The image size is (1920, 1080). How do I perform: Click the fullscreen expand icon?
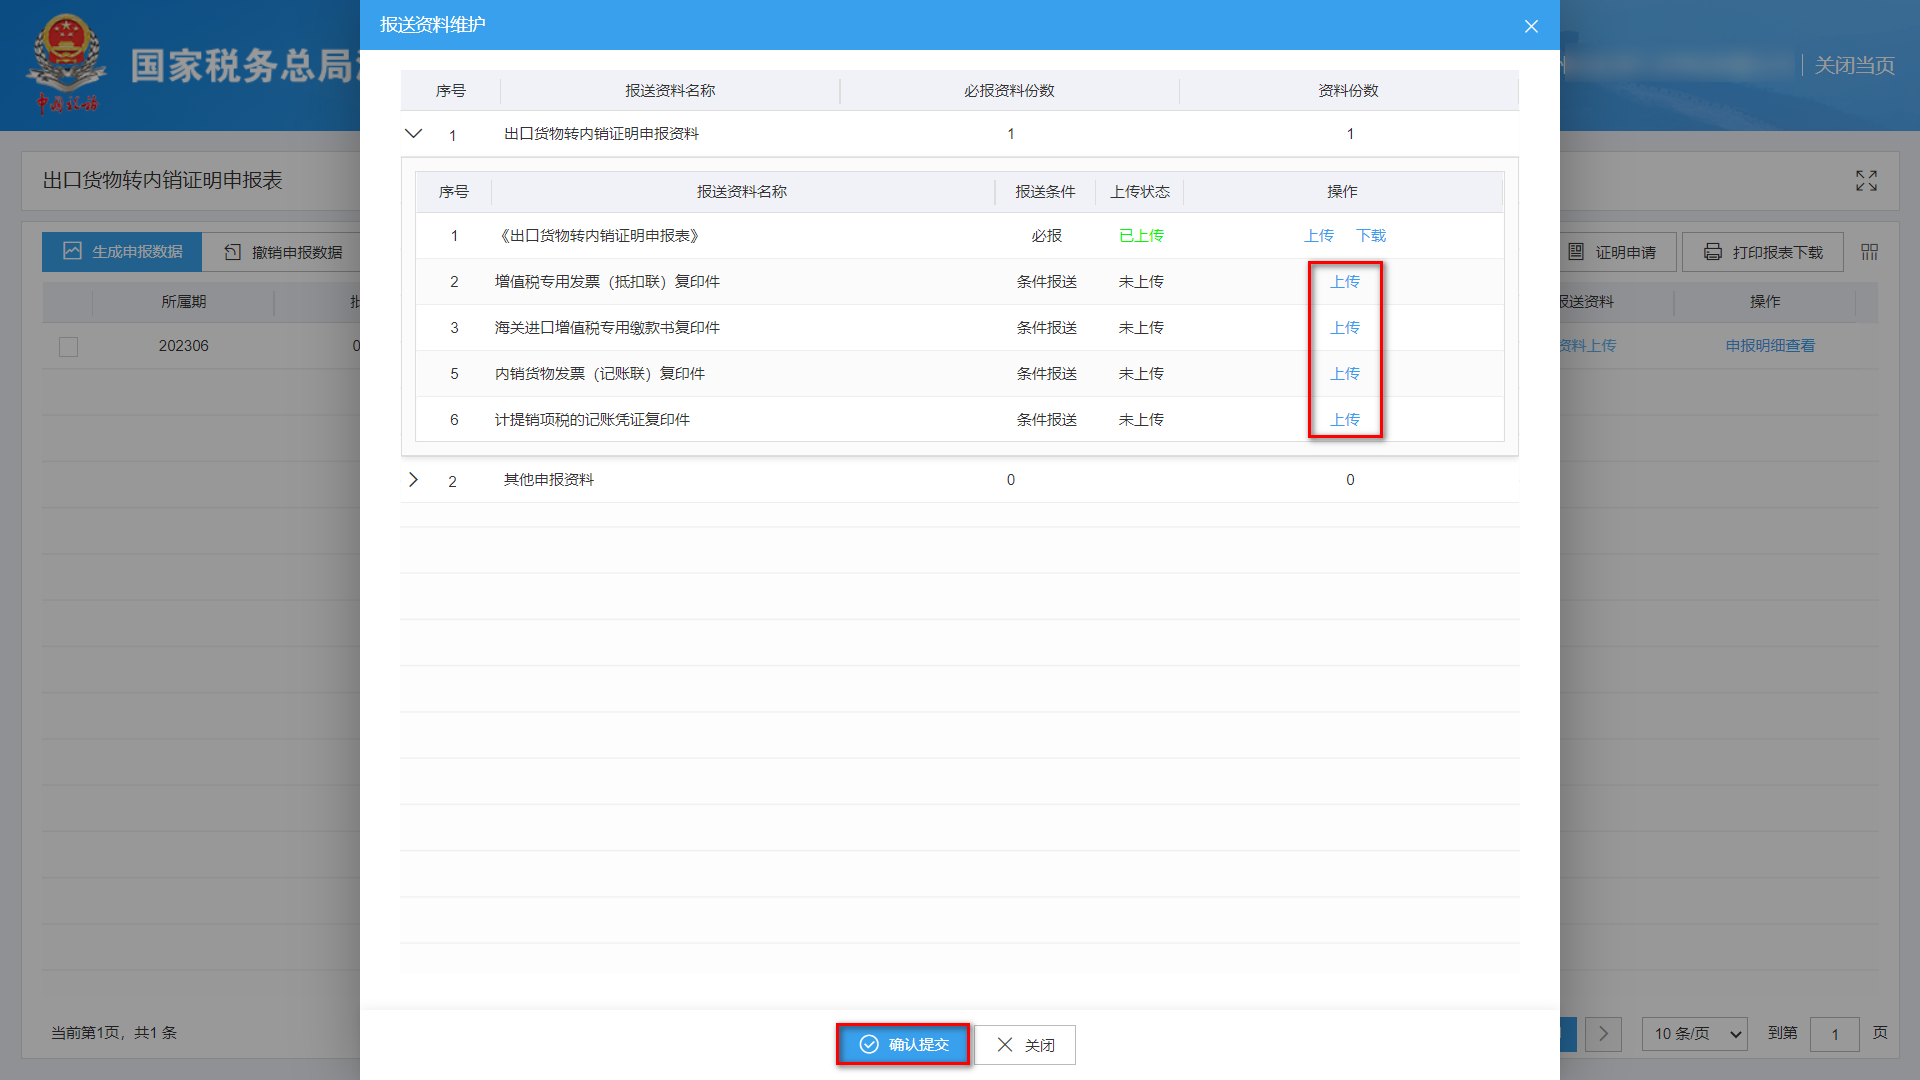[x=1866, y=180]
